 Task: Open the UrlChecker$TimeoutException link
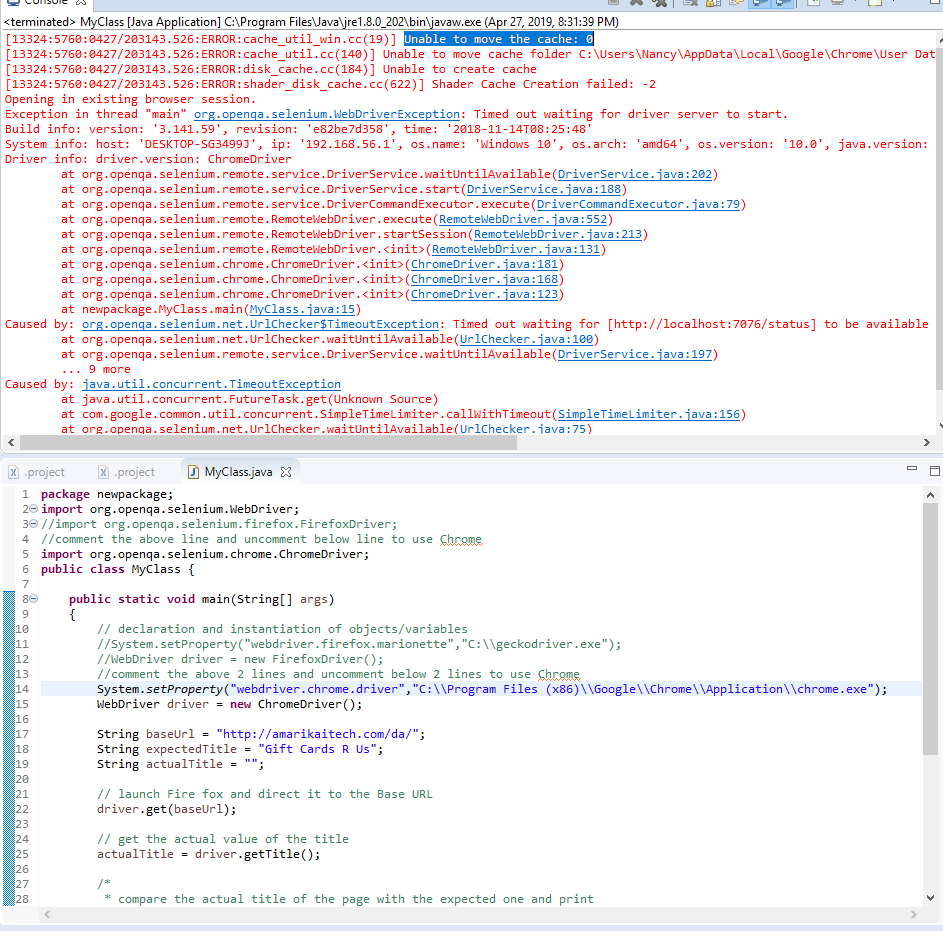[x=260, y=324]
